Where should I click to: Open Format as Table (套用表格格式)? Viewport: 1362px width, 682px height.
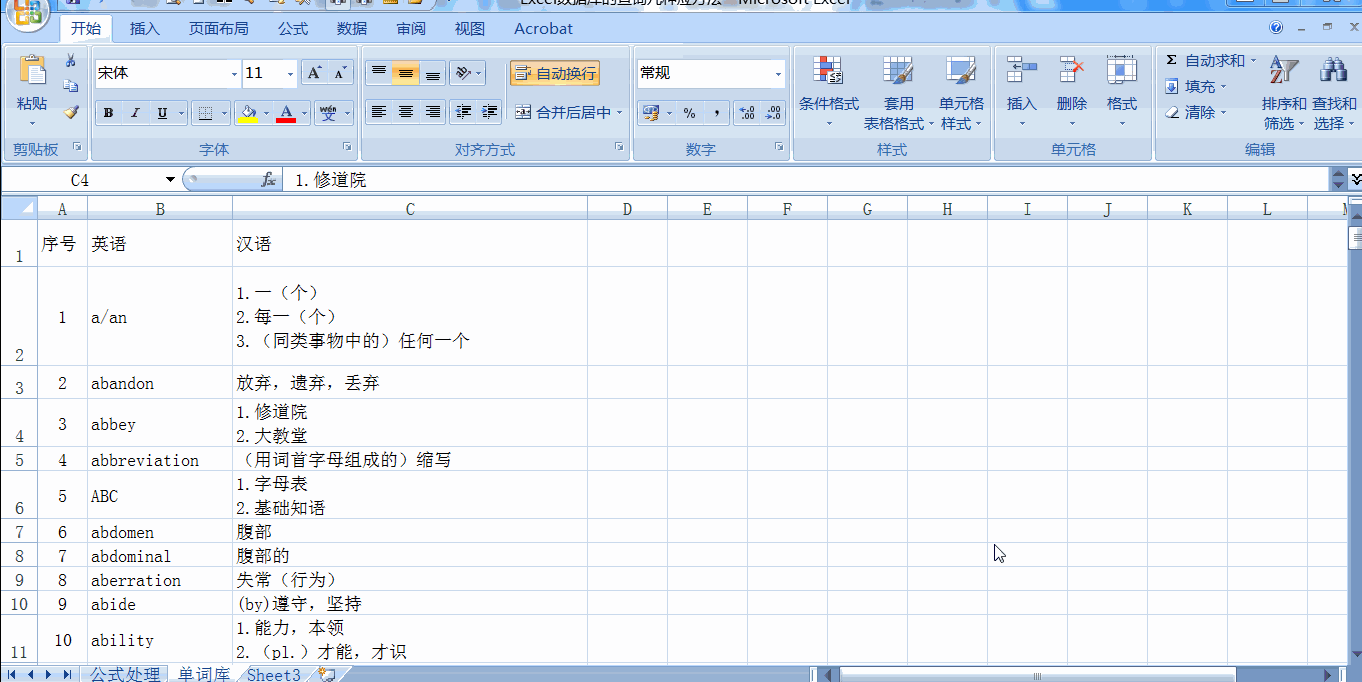click(898, 93)
